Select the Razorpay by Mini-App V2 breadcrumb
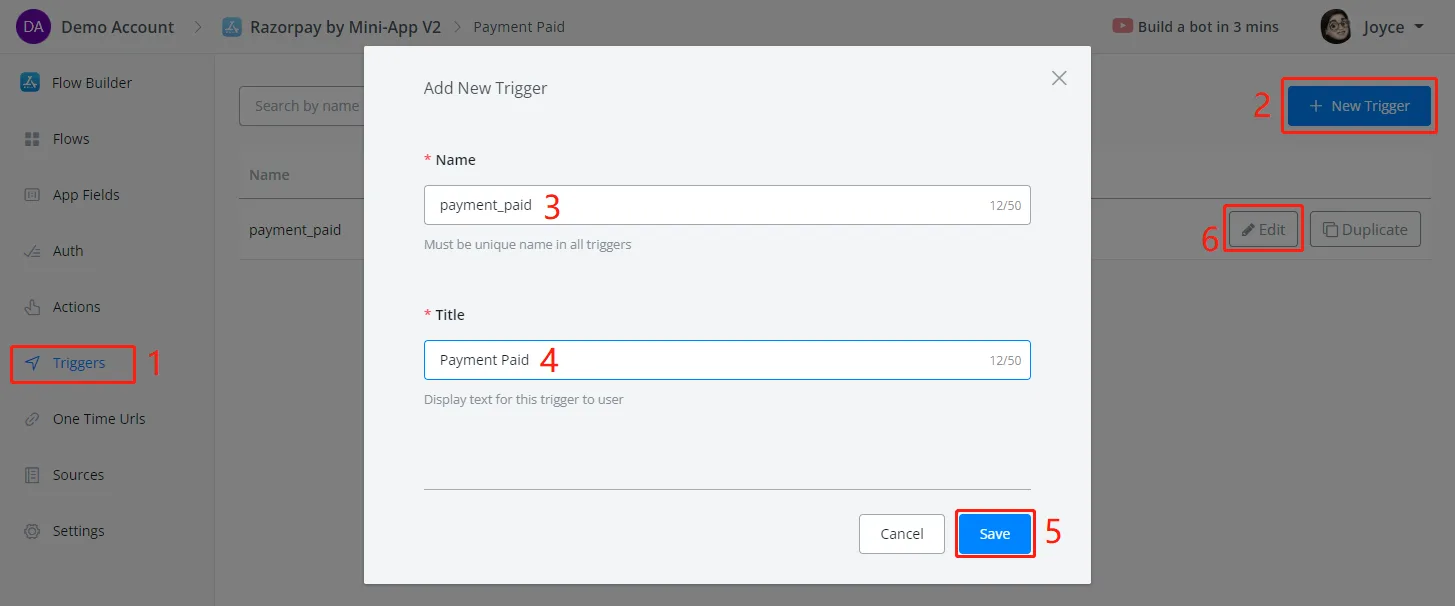The width and height of the screenshot is (1455, 606). coord(332,27)
